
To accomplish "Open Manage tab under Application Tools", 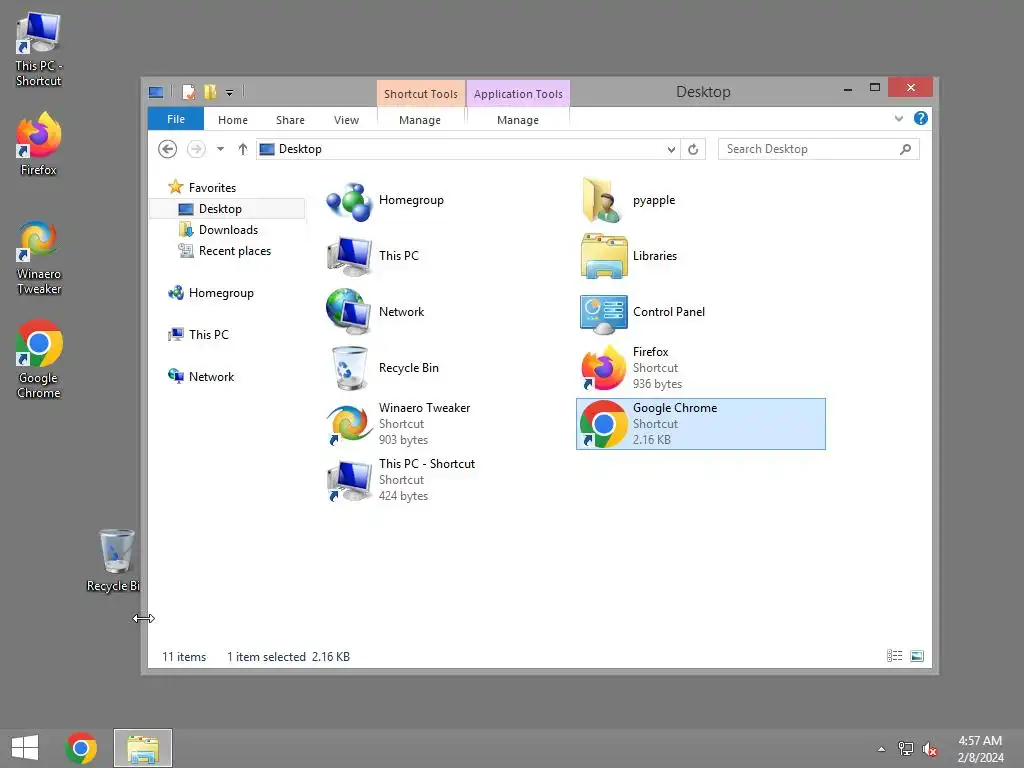I will (517, 120).
